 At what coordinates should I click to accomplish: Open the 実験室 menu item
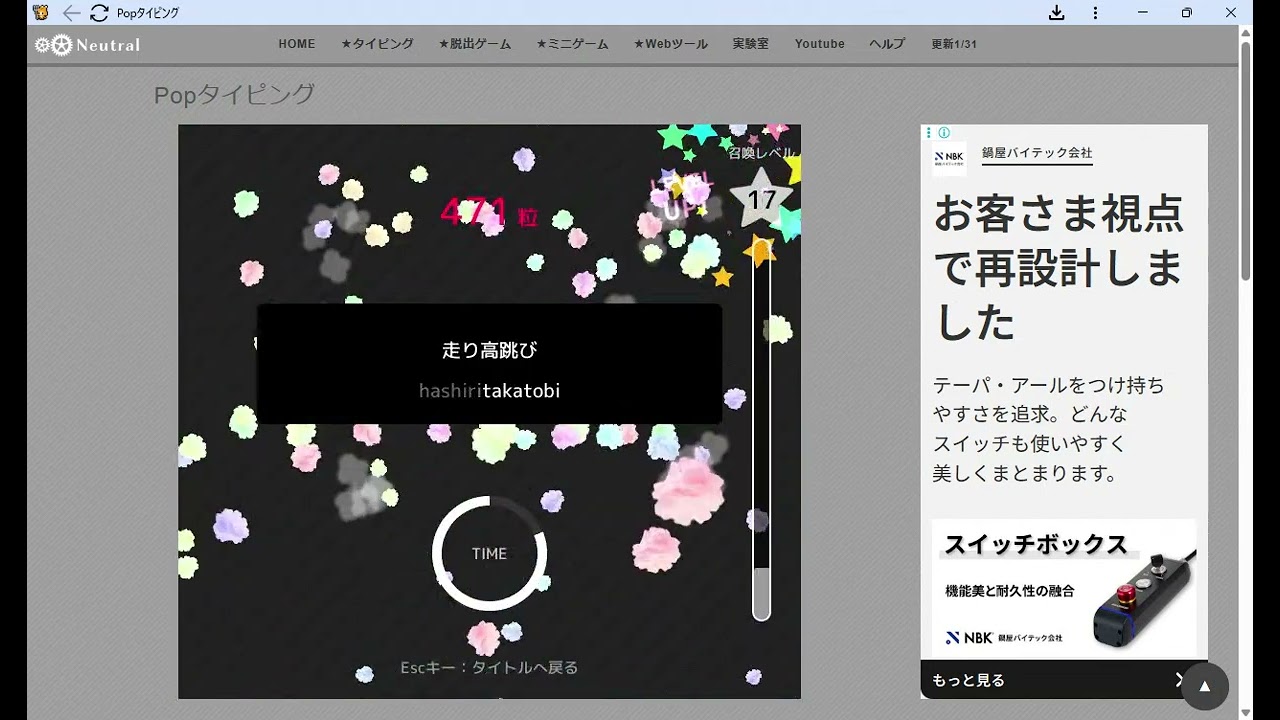750,44
